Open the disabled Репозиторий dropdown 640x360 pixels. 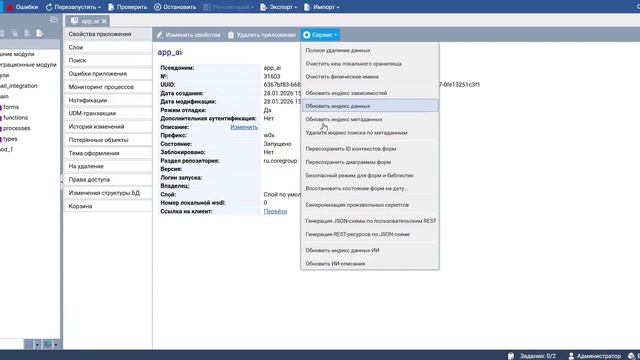[x=228, y=7]
